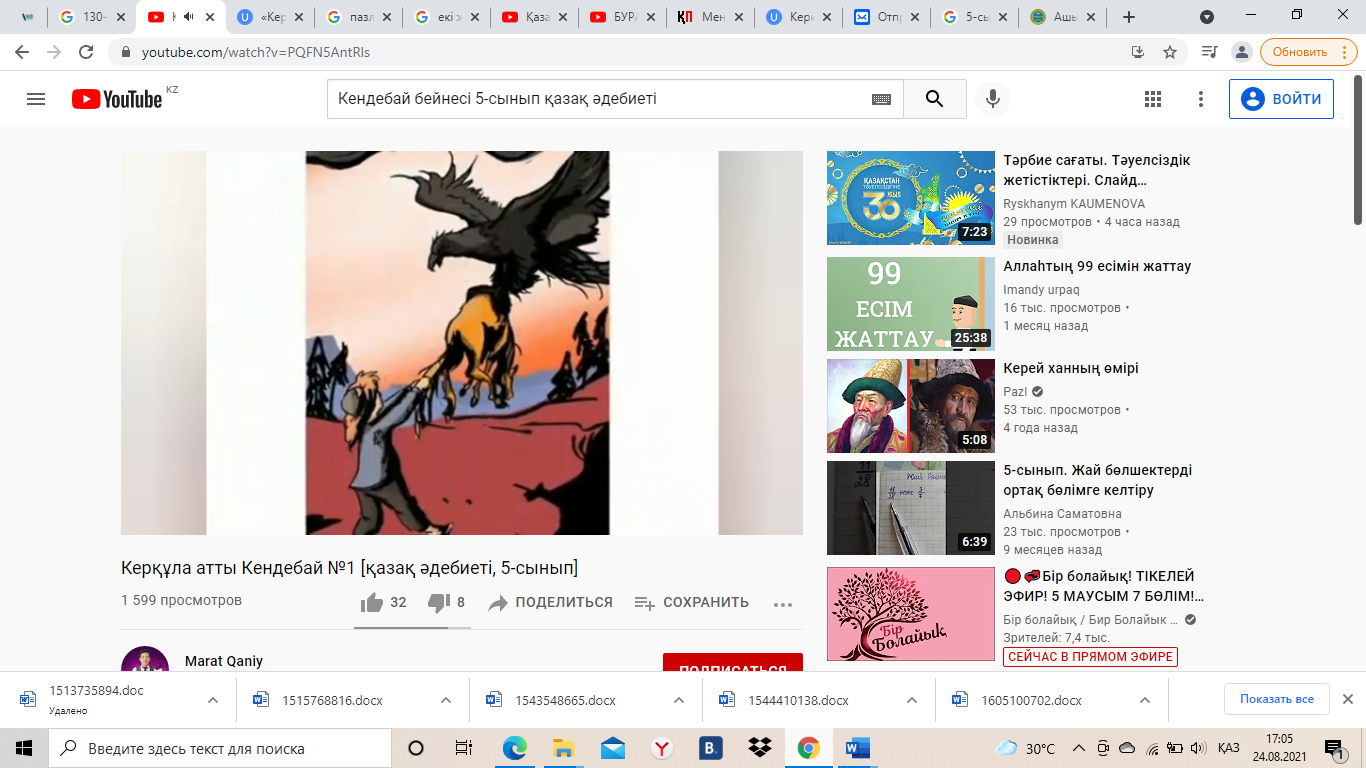The height and width of the screenshot is (768, 1366).
Task: Expand options for 1543548665.docx download
Action: (679, 700)
